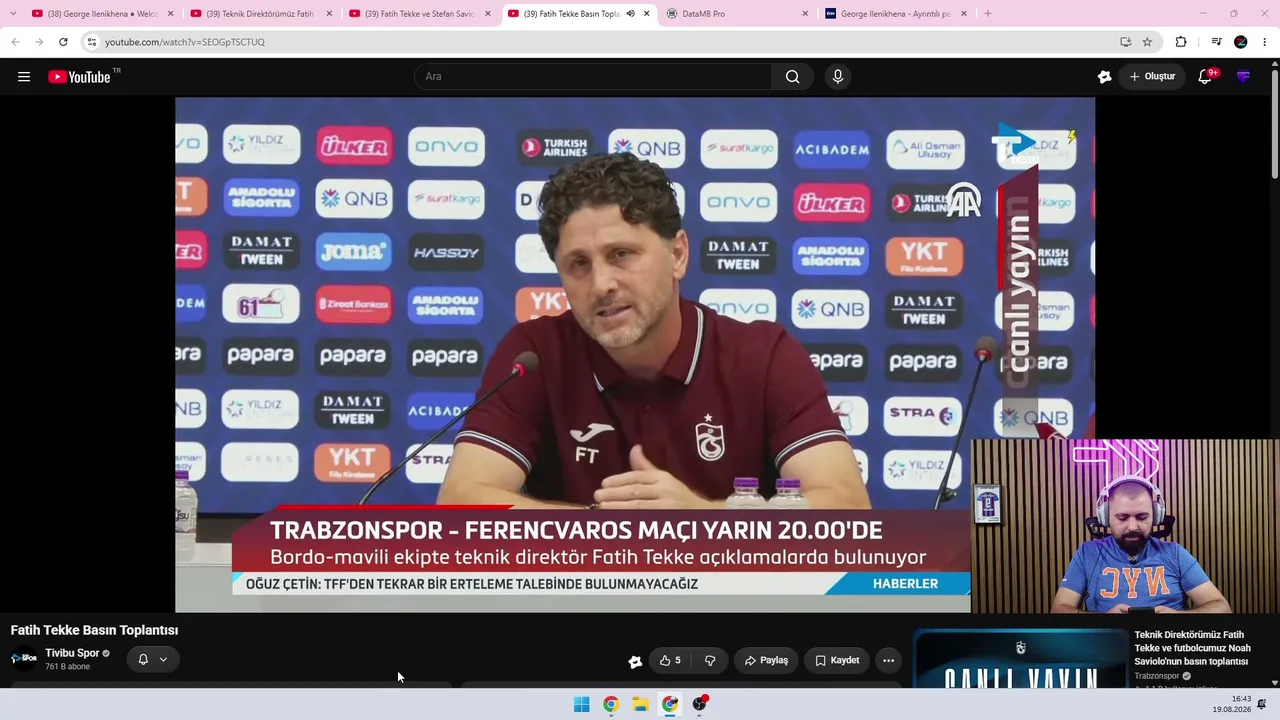Go back in browser history
This screenshot has width=1280, height=720.
point(15,42)
